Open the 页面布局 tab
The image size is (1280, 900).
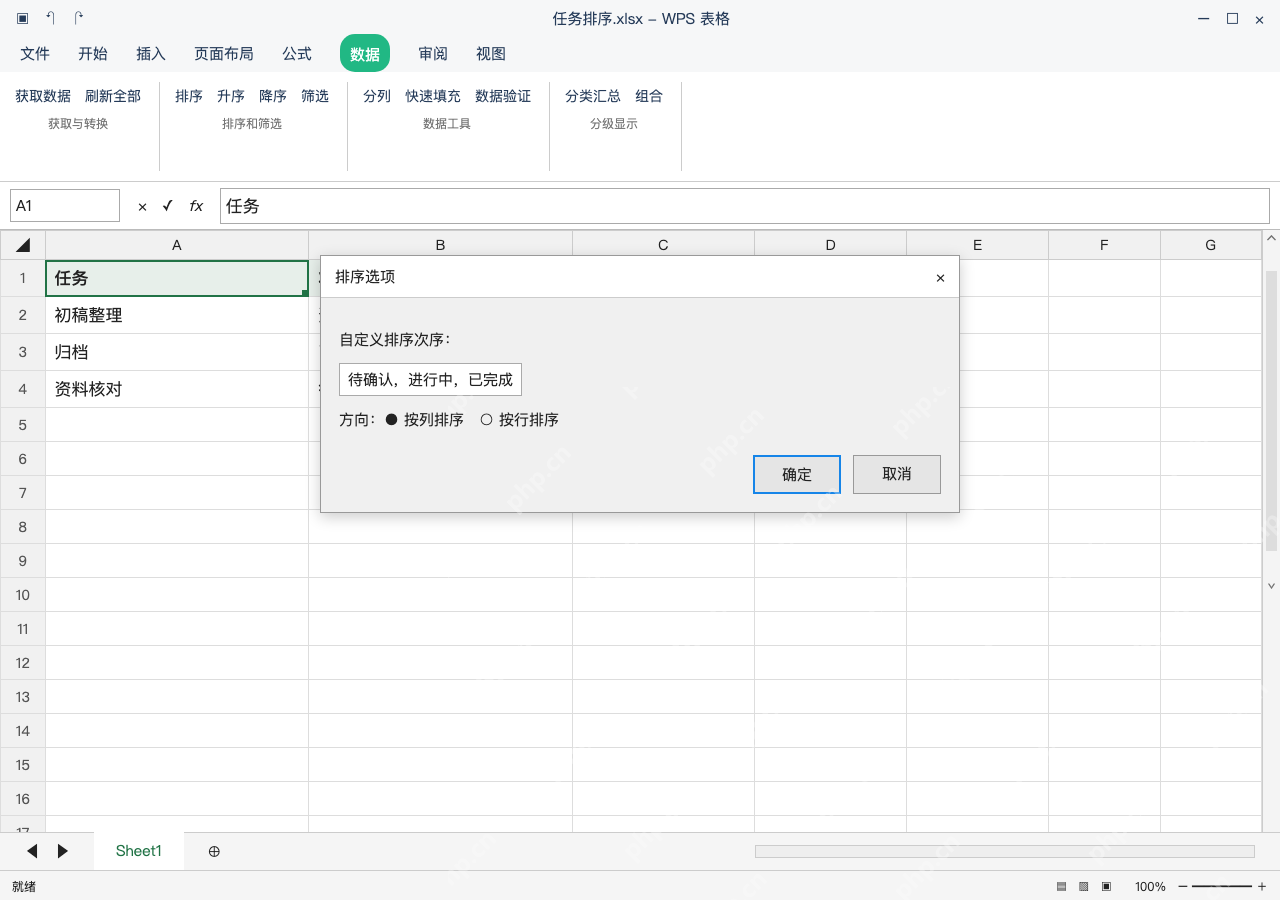point(224,54)
